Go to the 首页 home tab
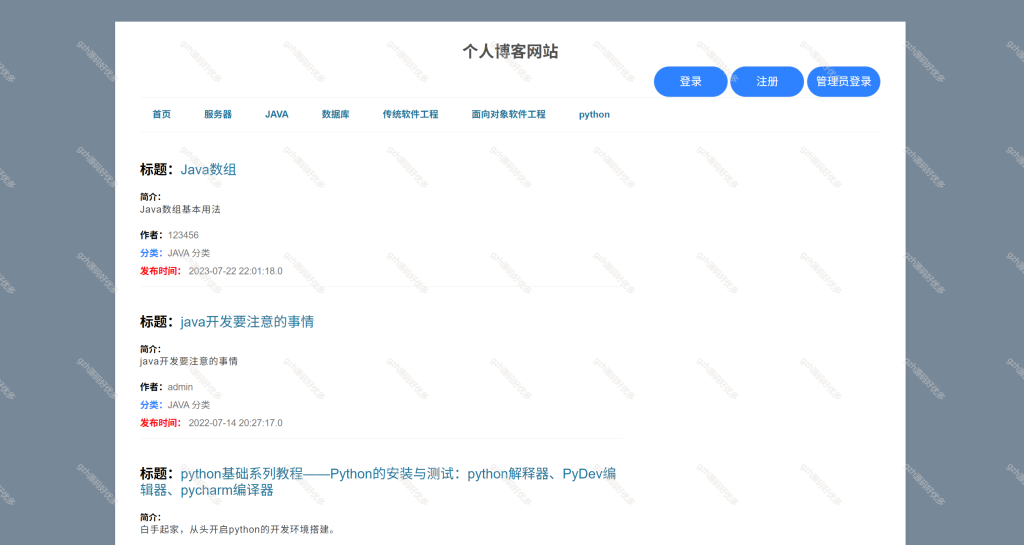This screenshot has height=545, width=1024. click(161, 114)
